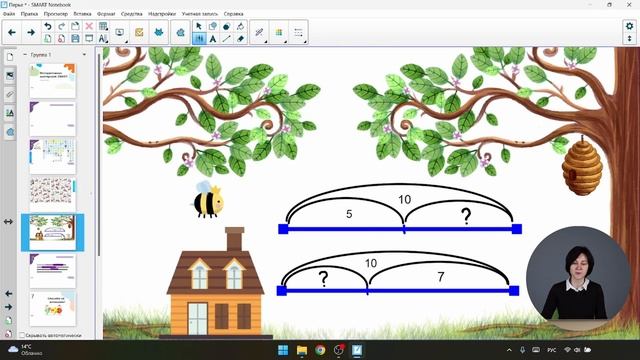Collapse the Группа 1 group
Viewport: 640px width, 360px height.
coord(25,54)
